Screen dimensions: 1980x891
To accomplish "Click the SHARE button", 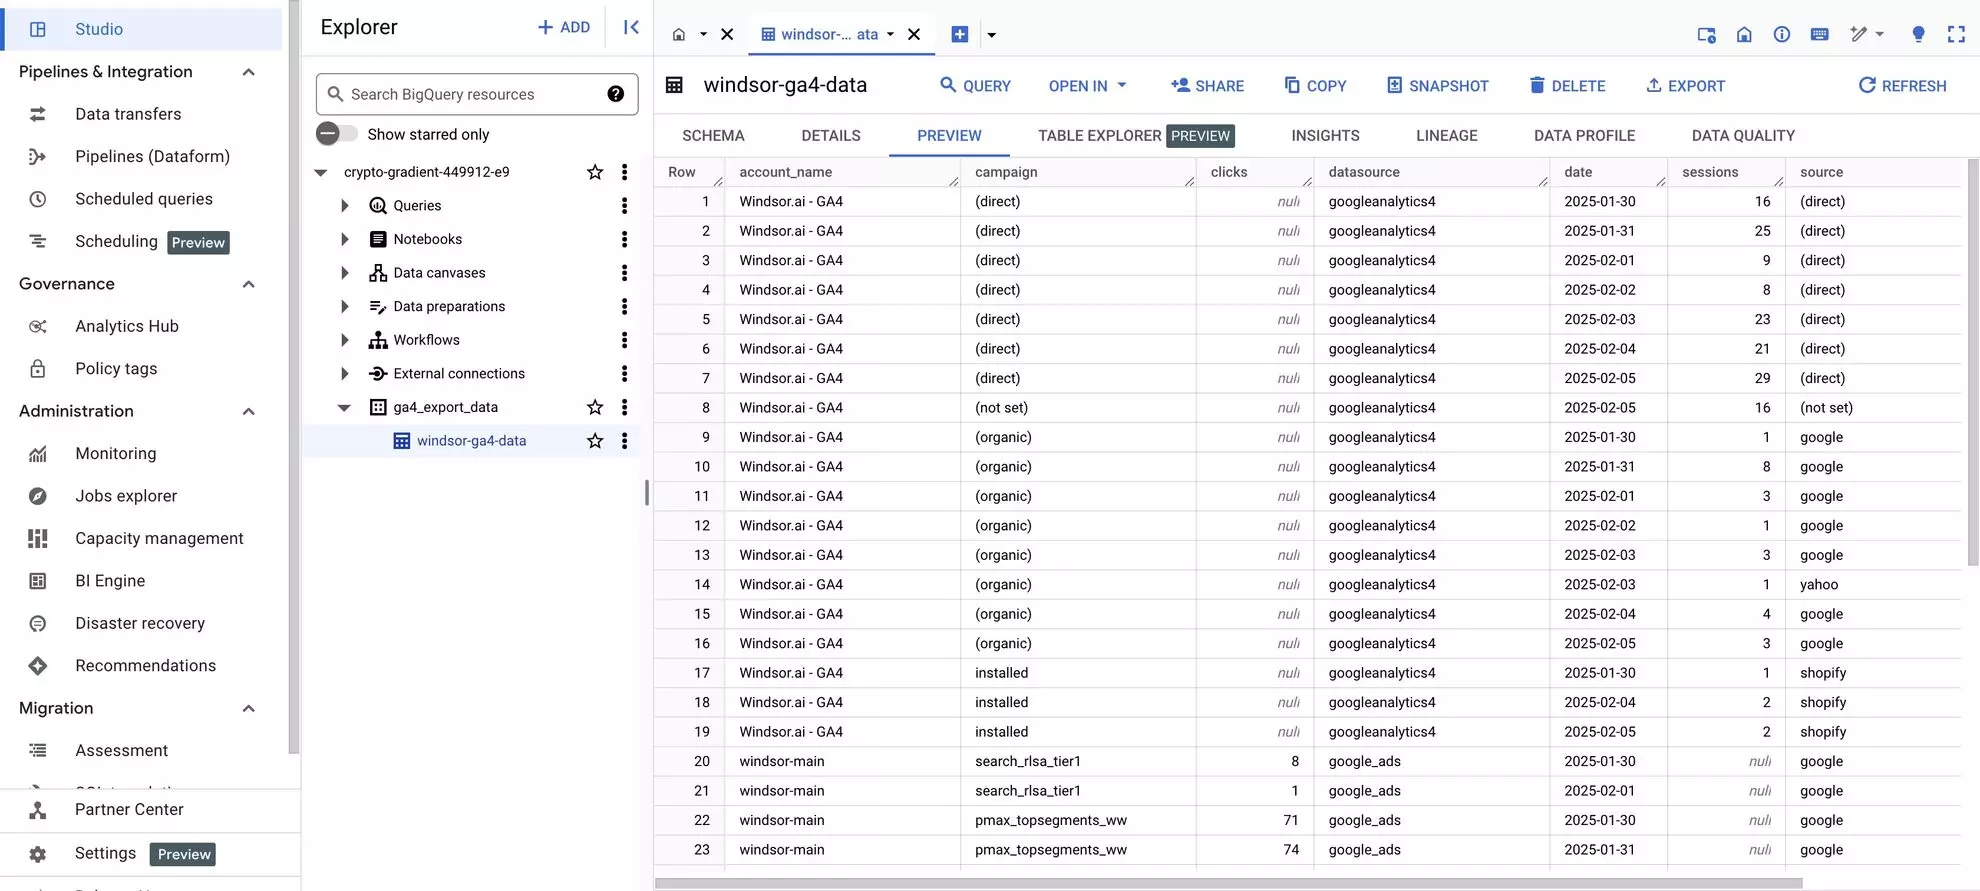I will tap(1207, 86).
